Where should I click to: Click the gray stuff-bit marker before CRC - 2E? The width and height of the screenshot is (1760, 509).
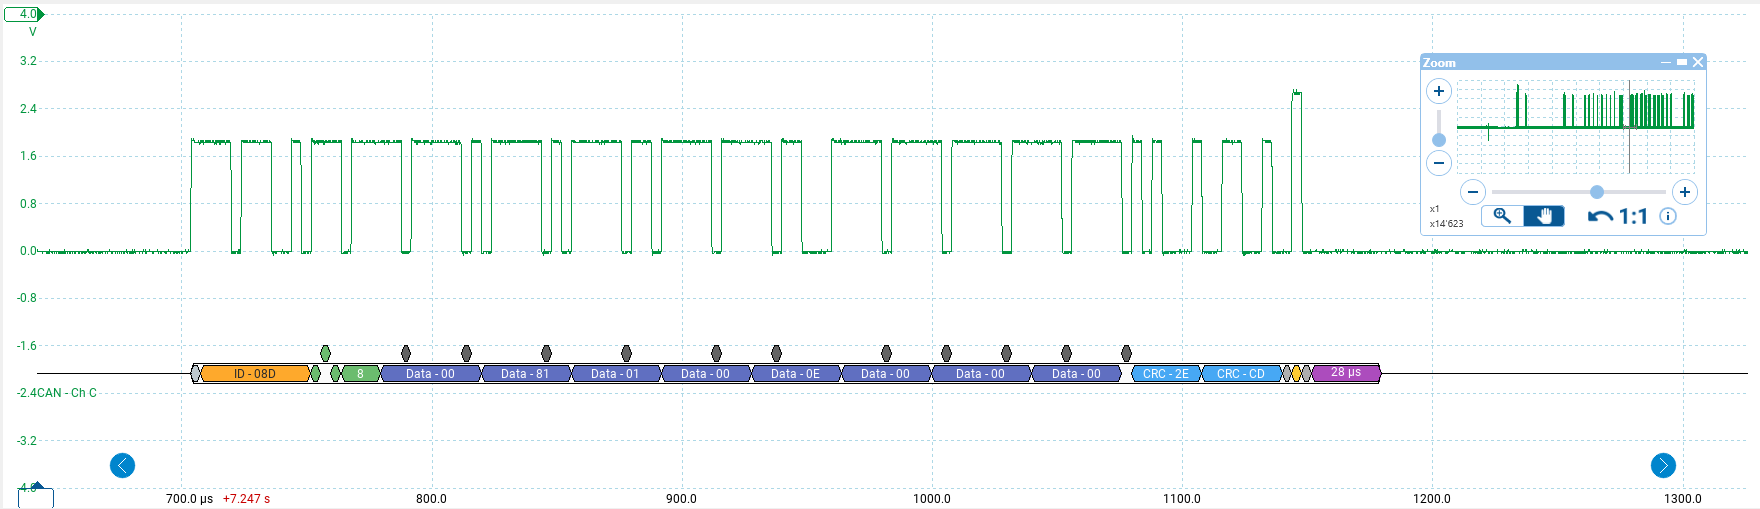click(1126, 353)
